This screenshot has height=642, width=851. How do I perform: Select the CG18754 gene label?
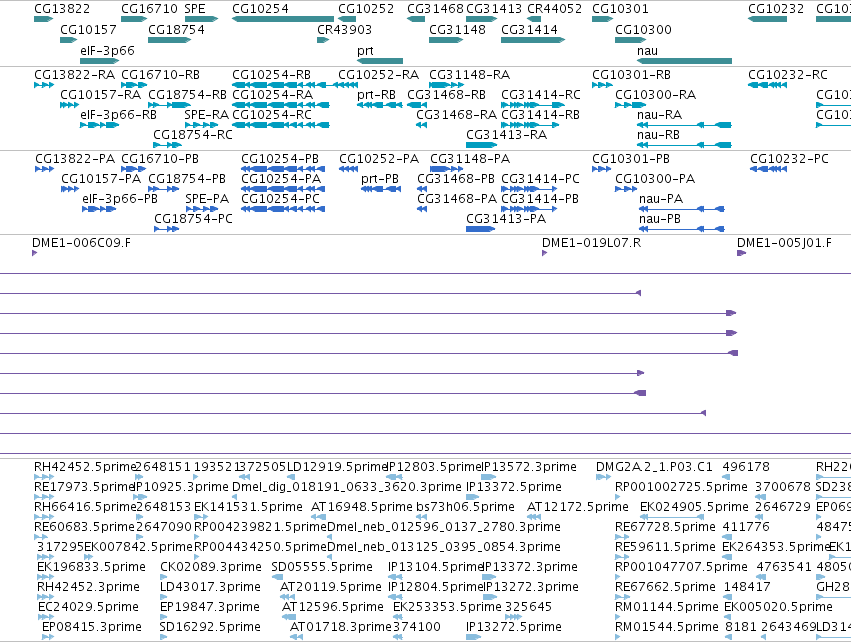(176, 29)
